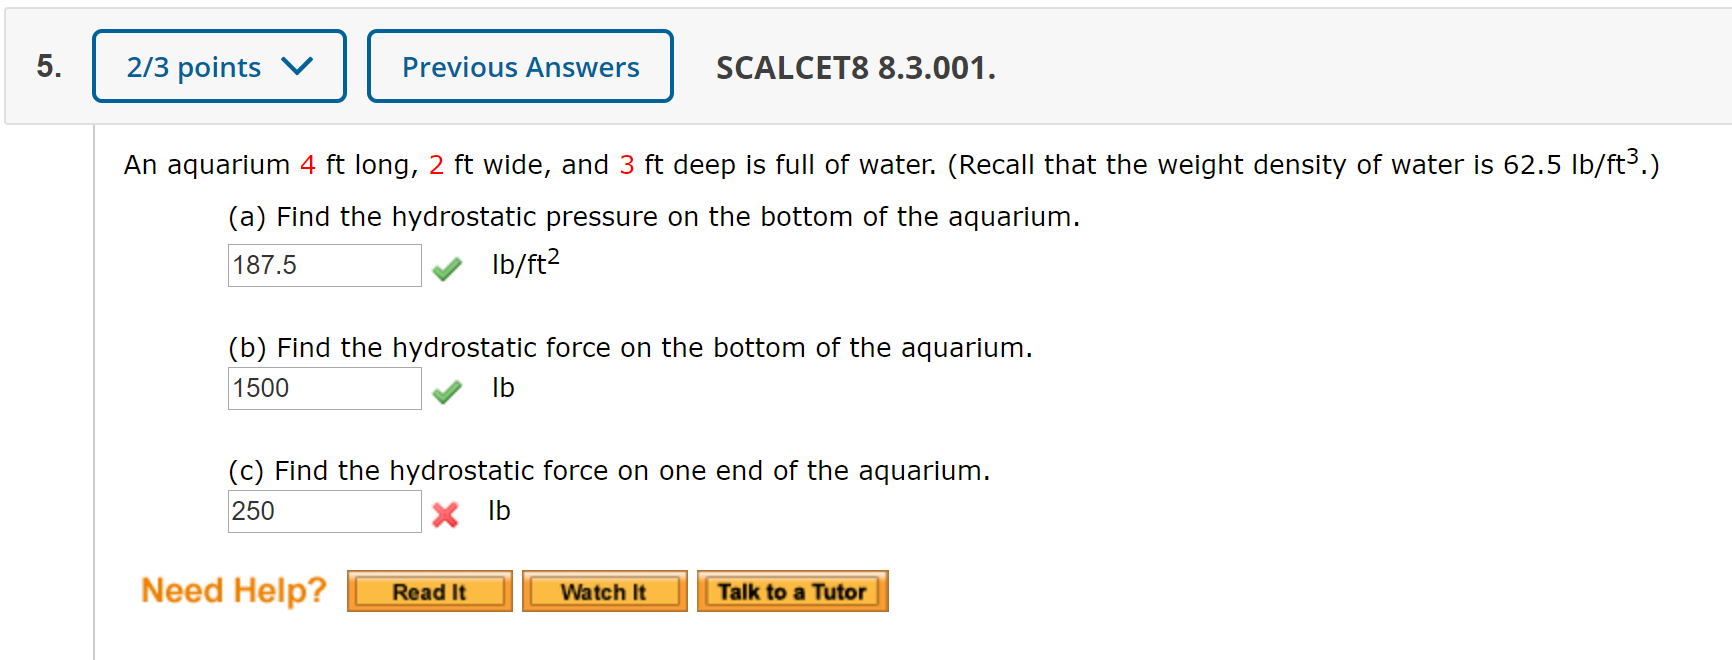
Task: Click the Read It help icon button
Action: (429, 590)
